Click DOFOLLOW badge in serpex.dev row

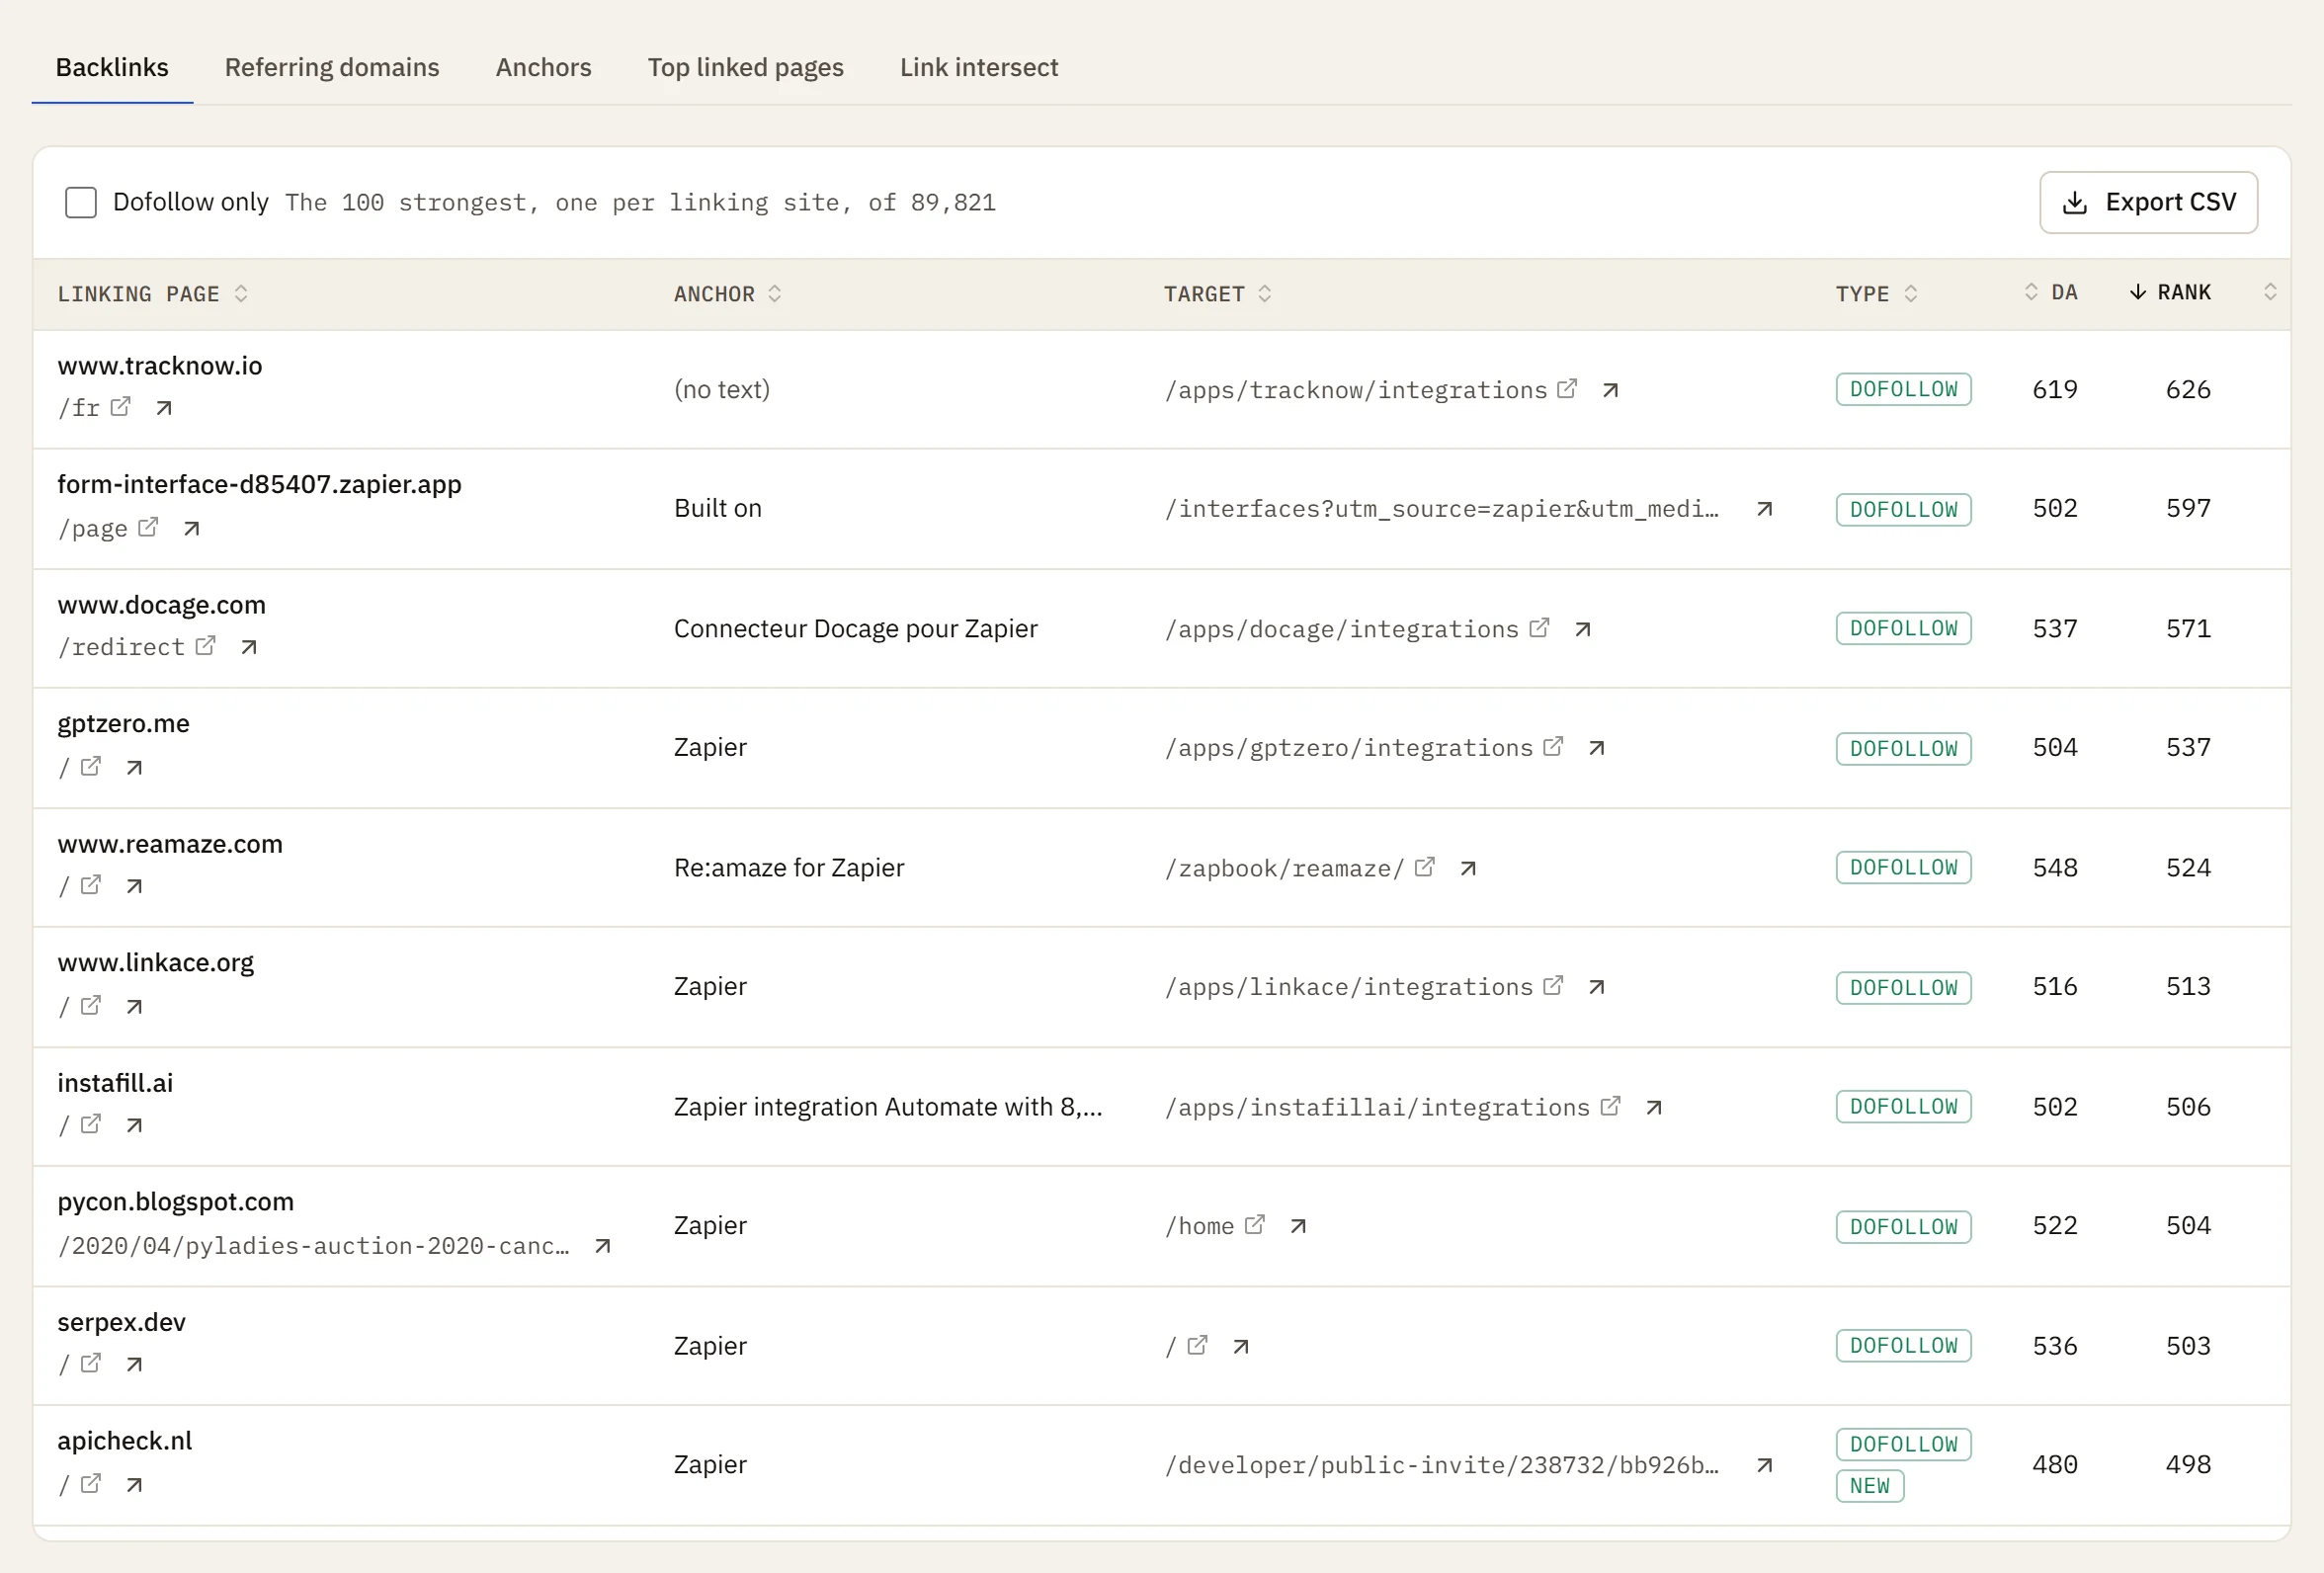[x=1904, y=1346]
